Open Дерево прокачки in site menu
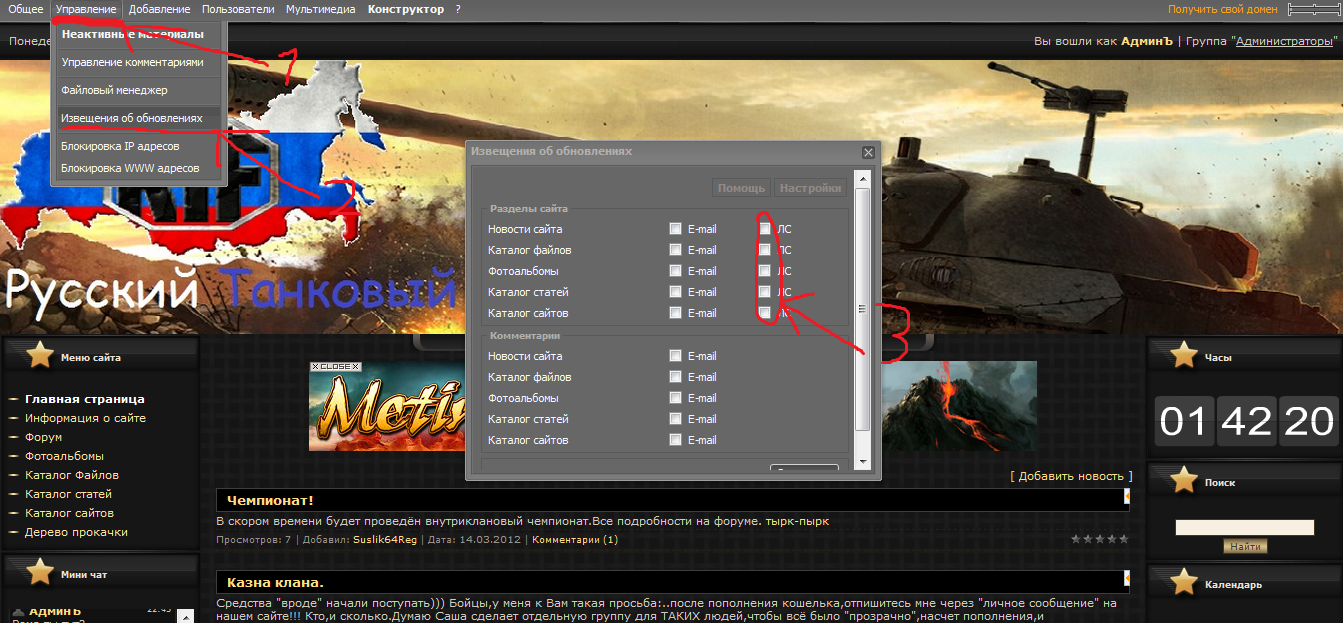This screenshot has height=624, width=1343. (77, 532)
